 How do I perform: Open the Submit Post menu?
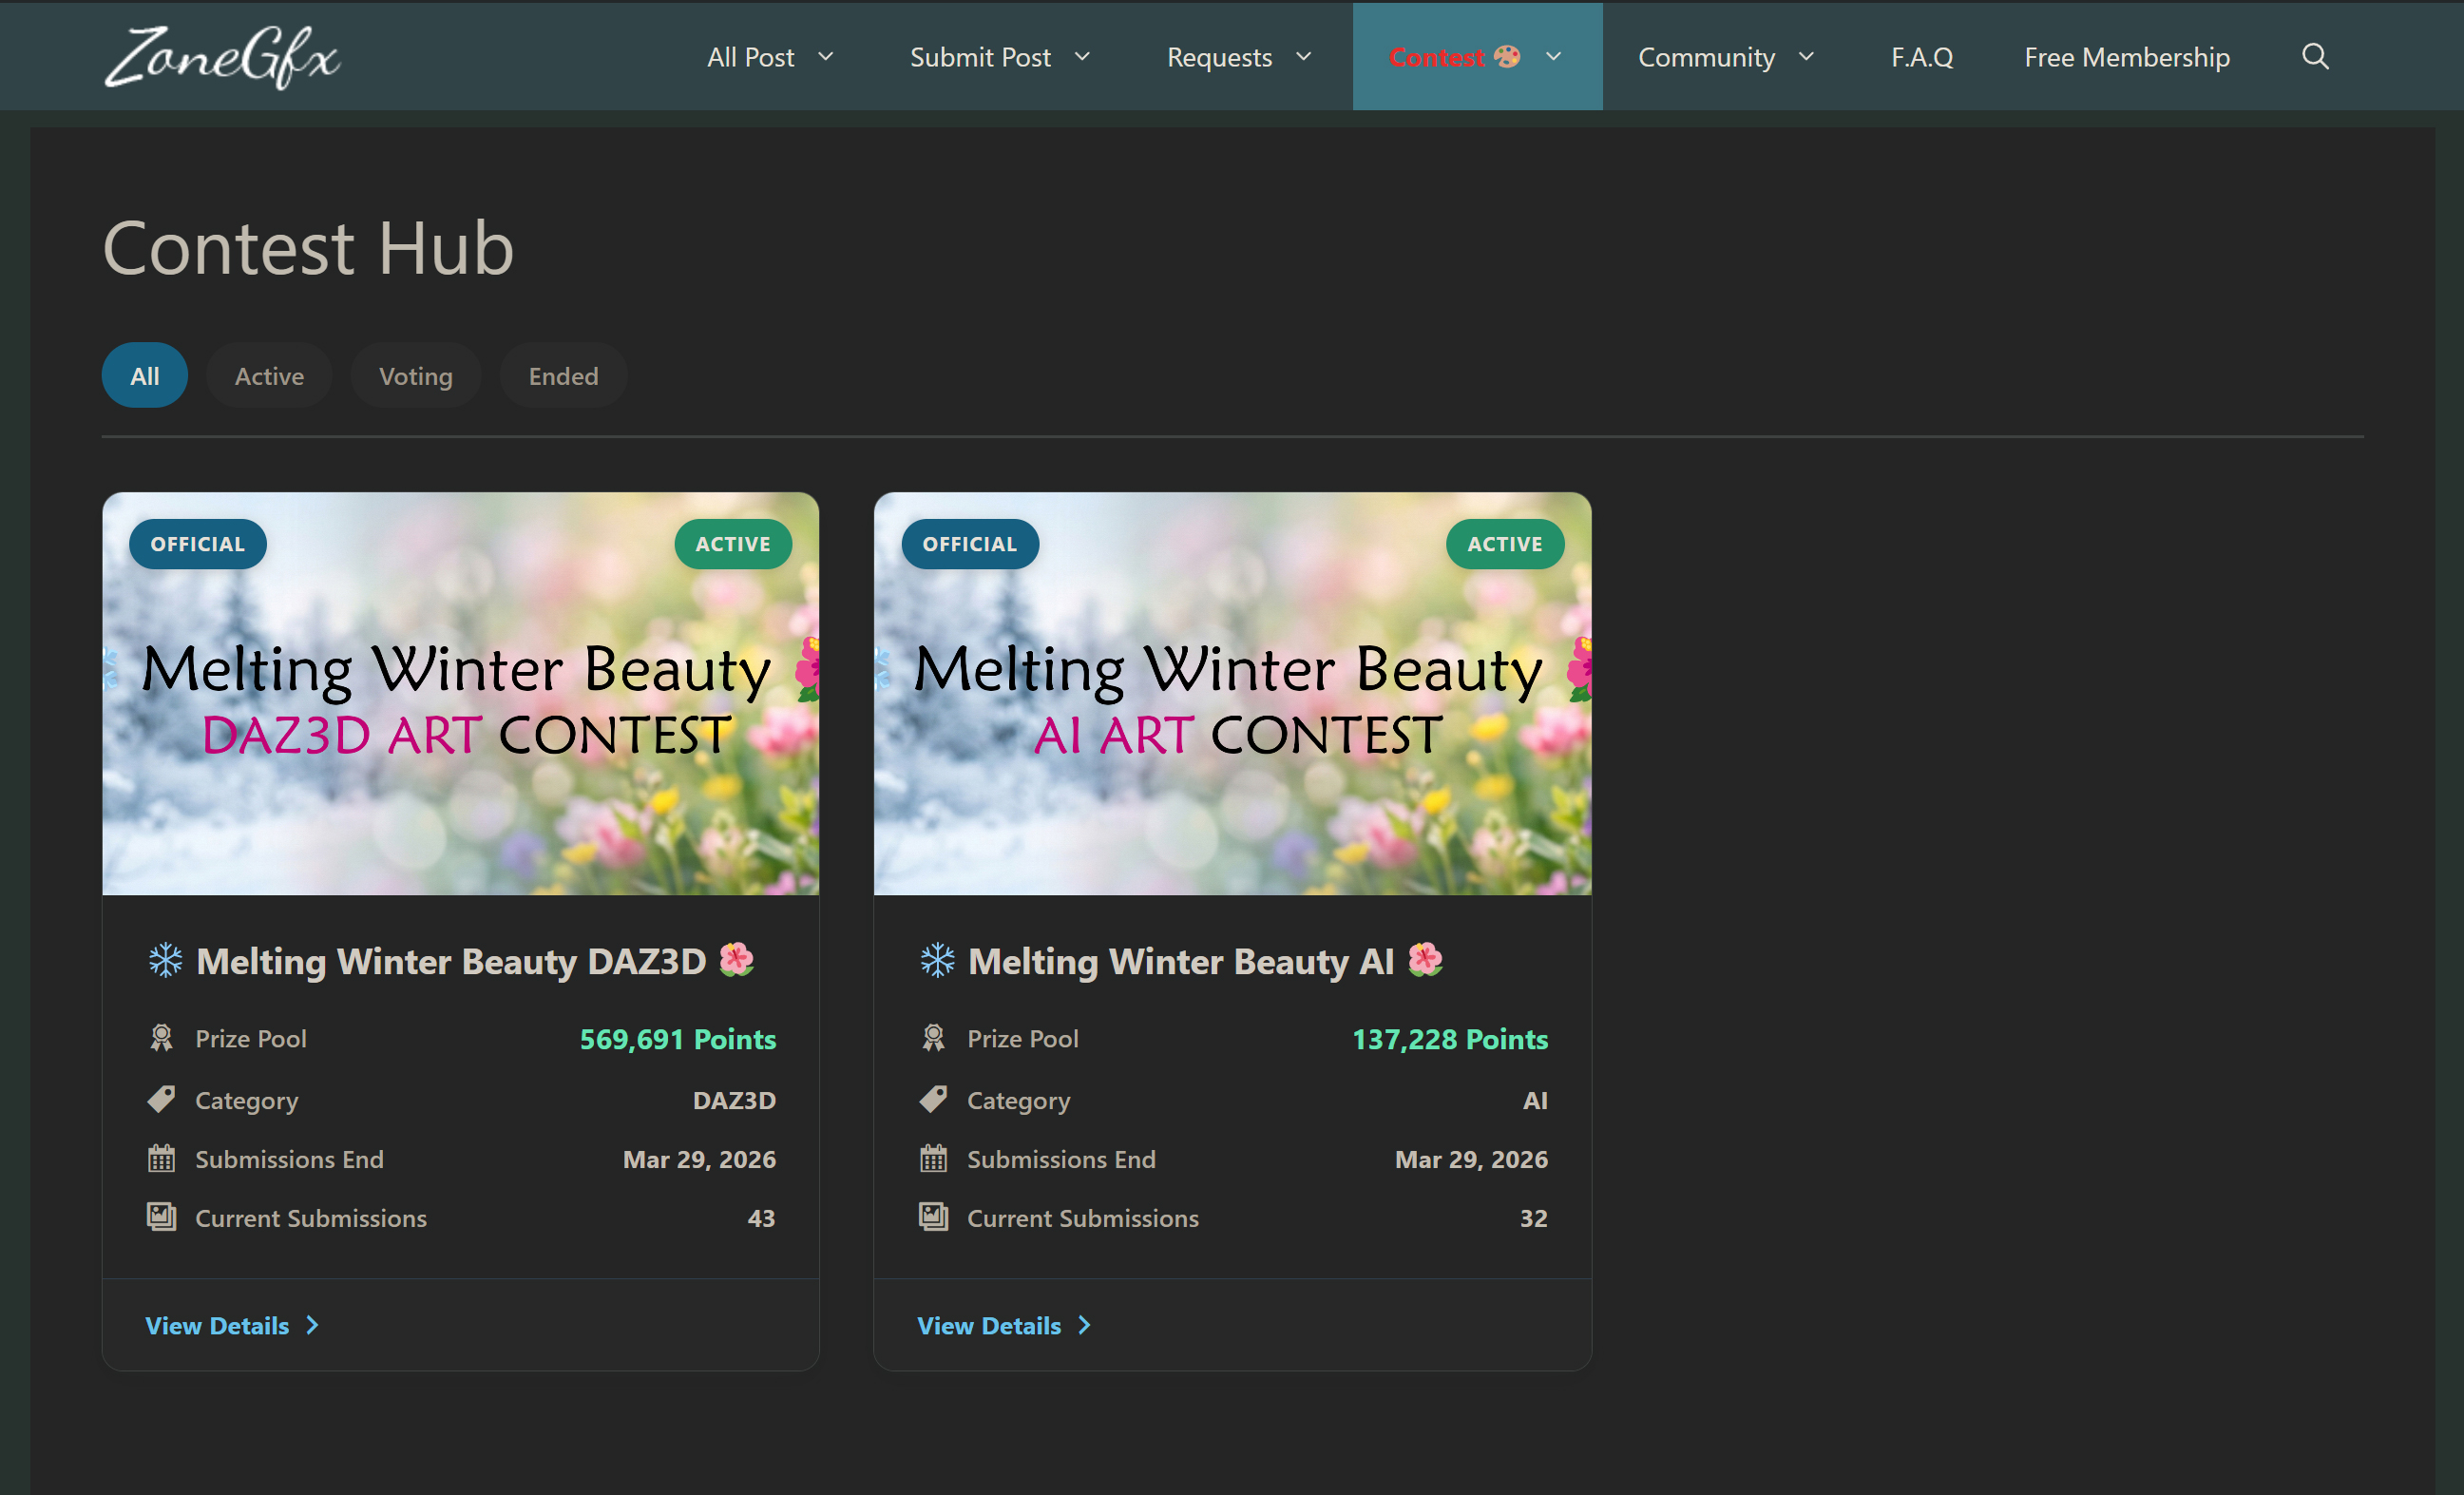pos(980,57)
